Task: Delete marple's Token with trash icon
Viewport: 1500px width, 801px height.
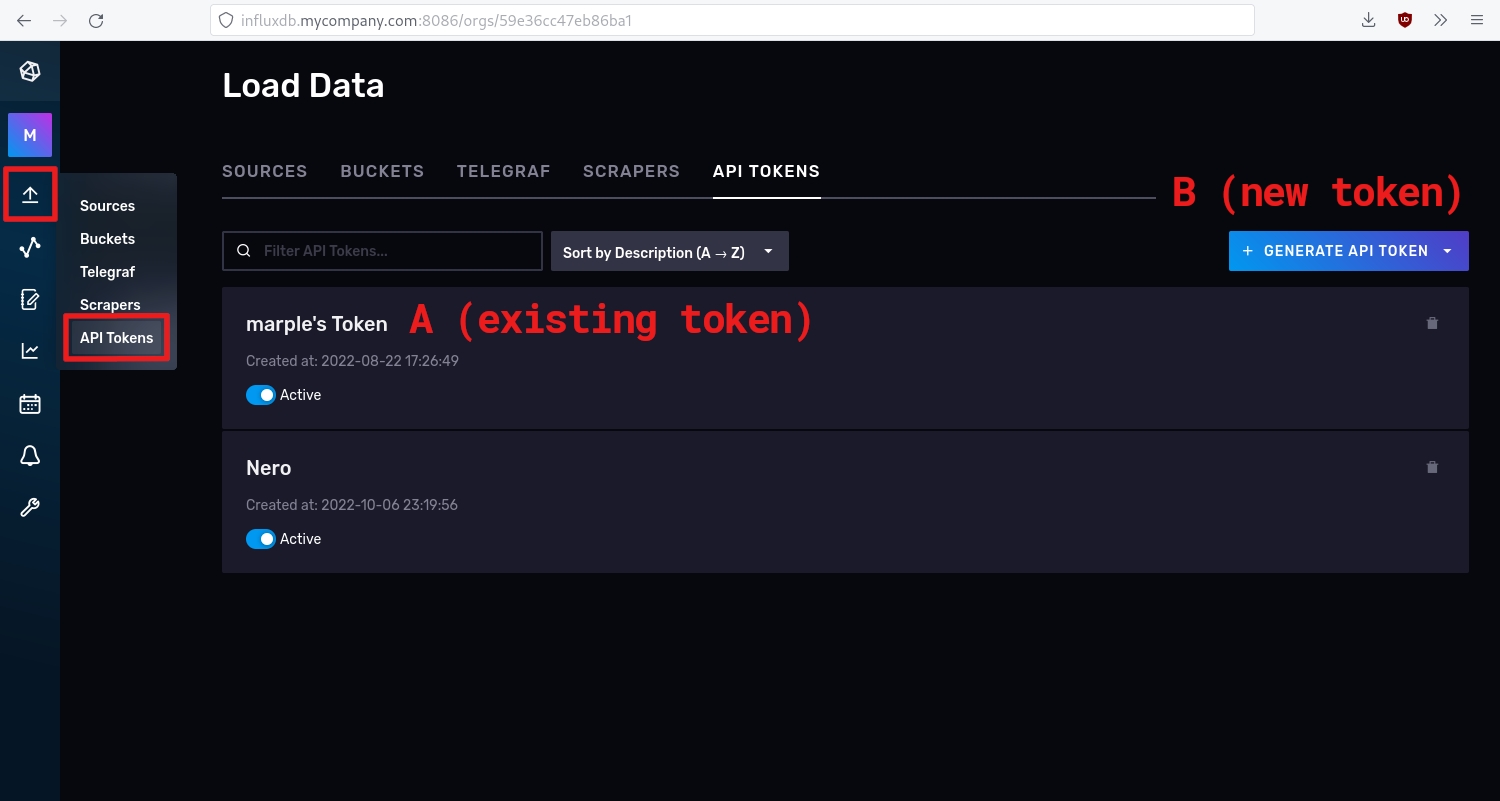Action: coord(1432,323)
